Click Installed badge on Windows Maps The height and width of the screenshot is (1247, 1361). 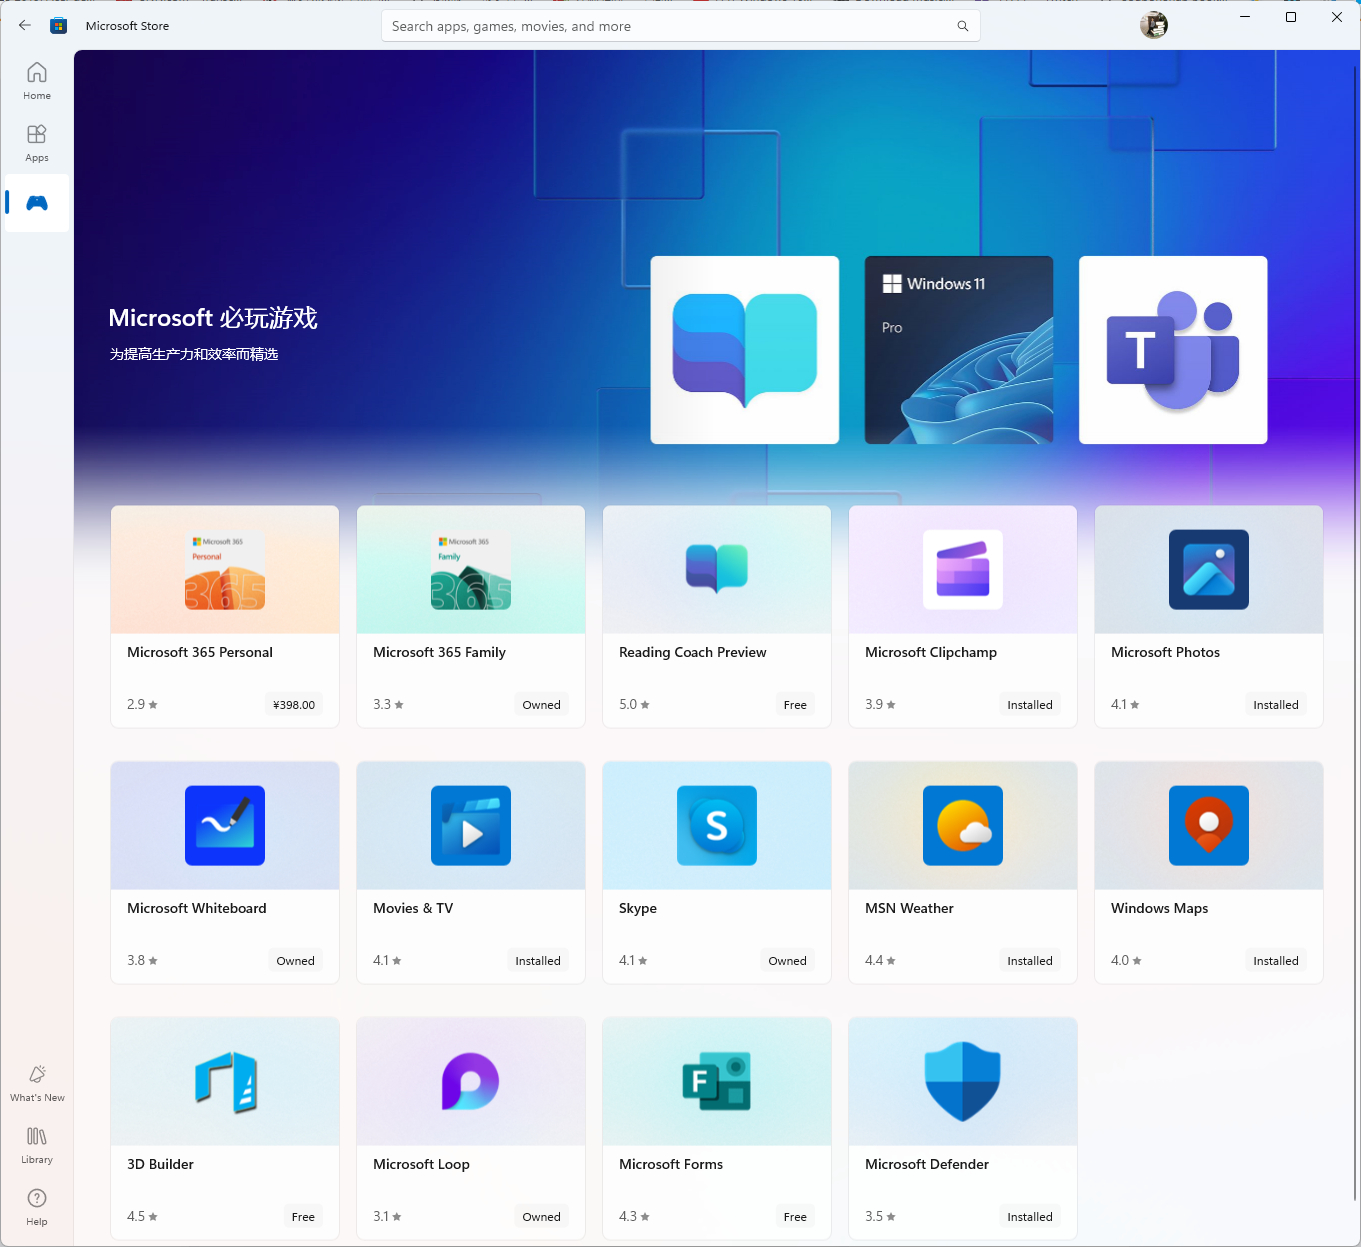pyautogui.click(x=1276, y=961)
